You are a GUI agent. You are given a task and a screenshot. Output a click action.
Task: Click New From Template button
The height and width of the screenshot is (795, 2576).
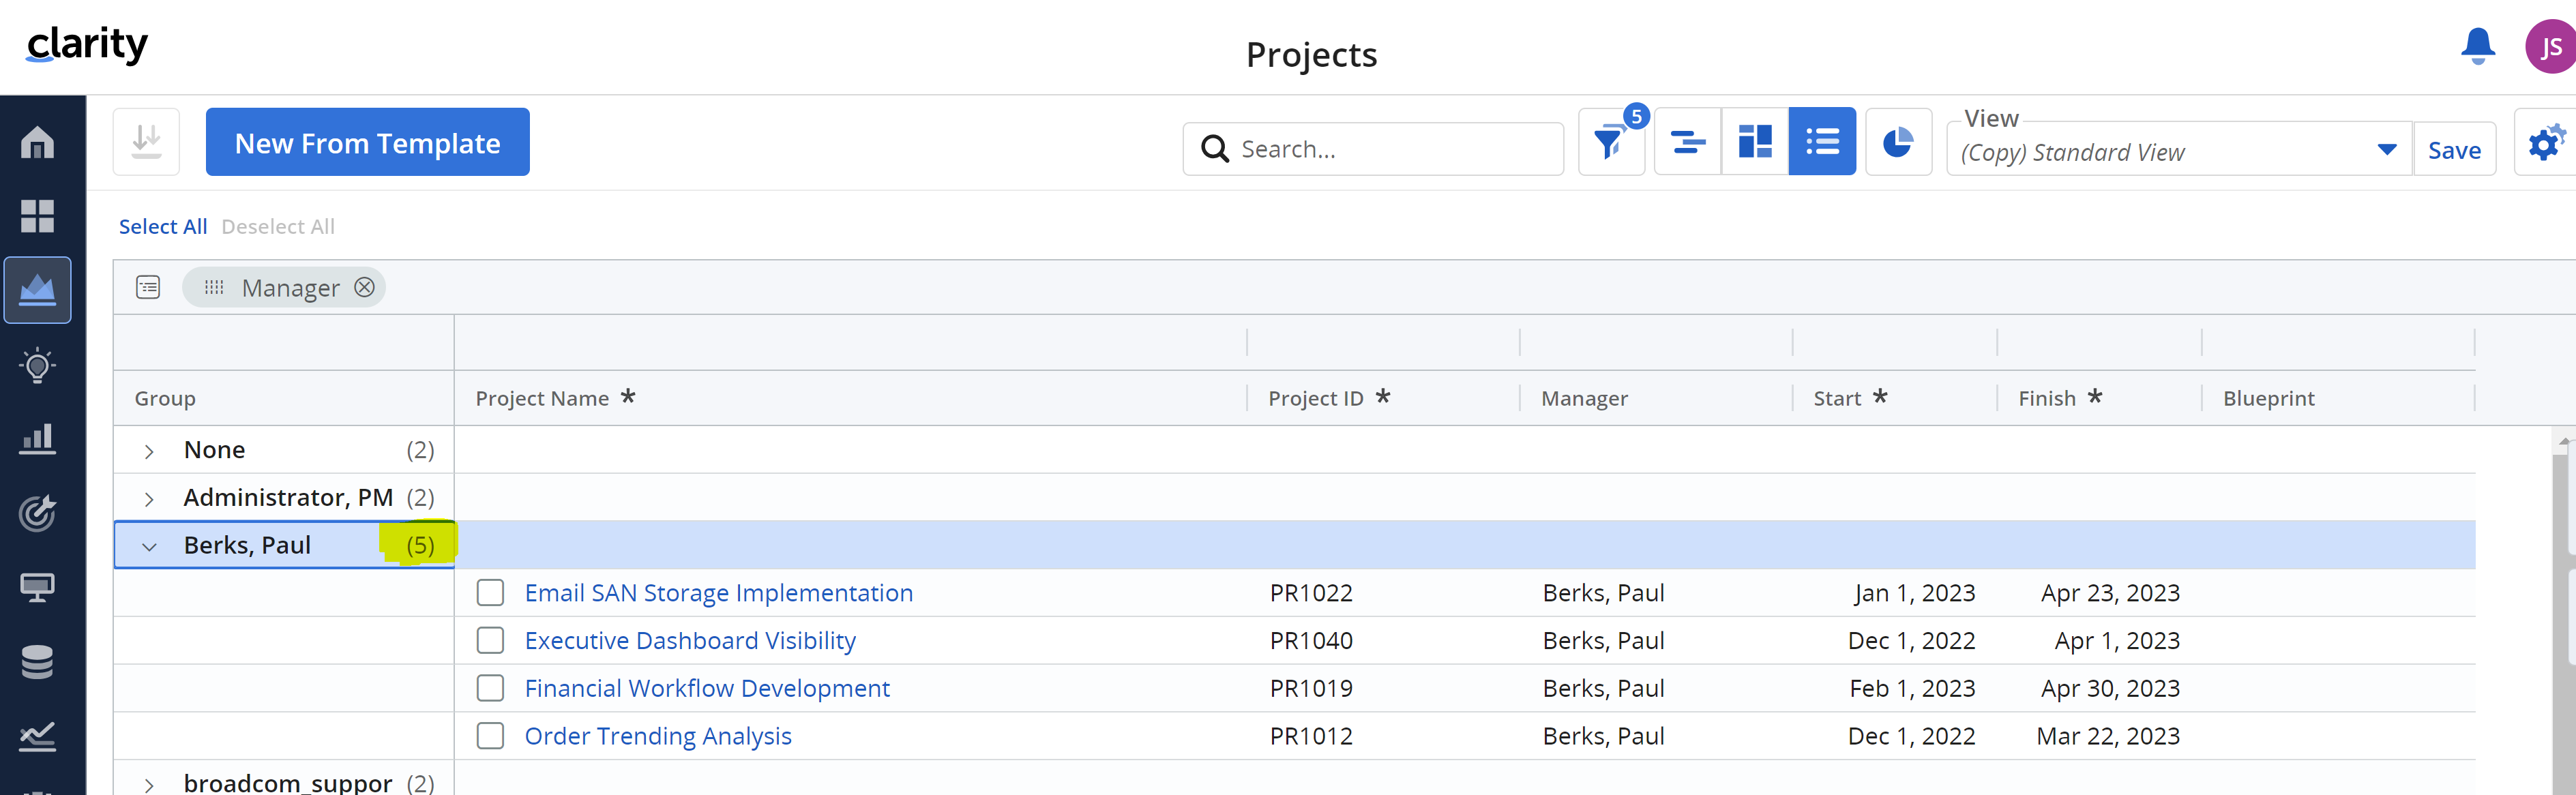pyautogui.click(x=367, y=143)
